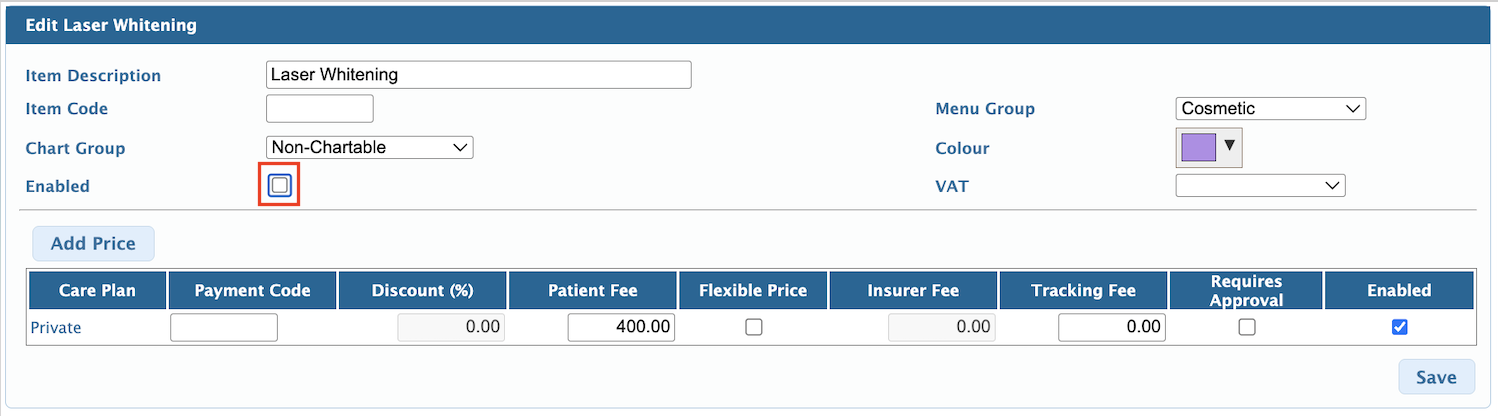Select the Payment Code input box
The width and height of the screenshot is (1498, 416).
(224, 327)
